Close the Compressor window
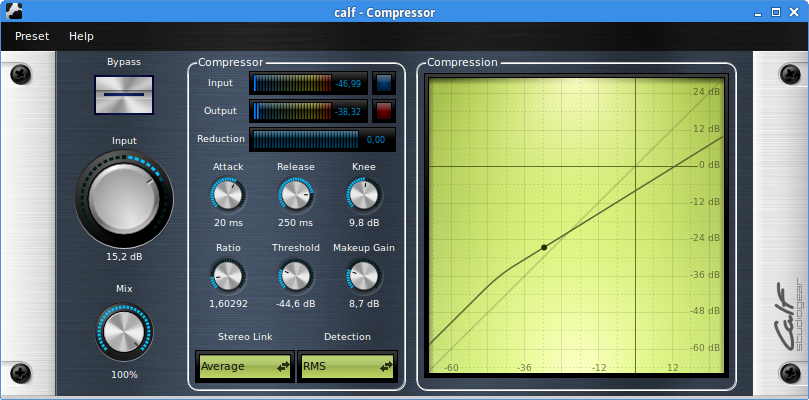This screenshot has height=400, width=809. tap(792, 12)
